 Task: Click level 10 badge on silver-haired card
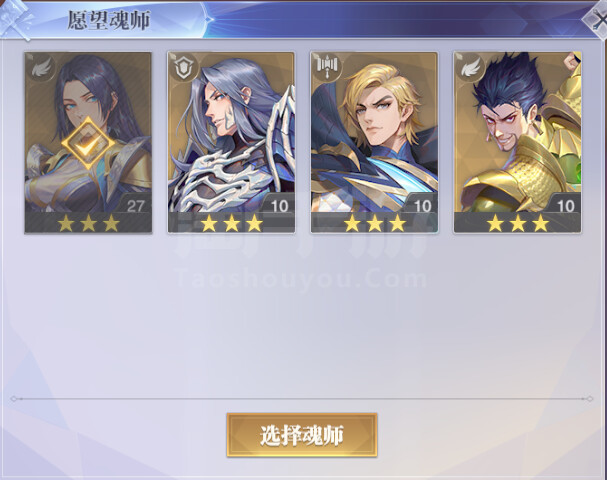click(x=279, y=205)
